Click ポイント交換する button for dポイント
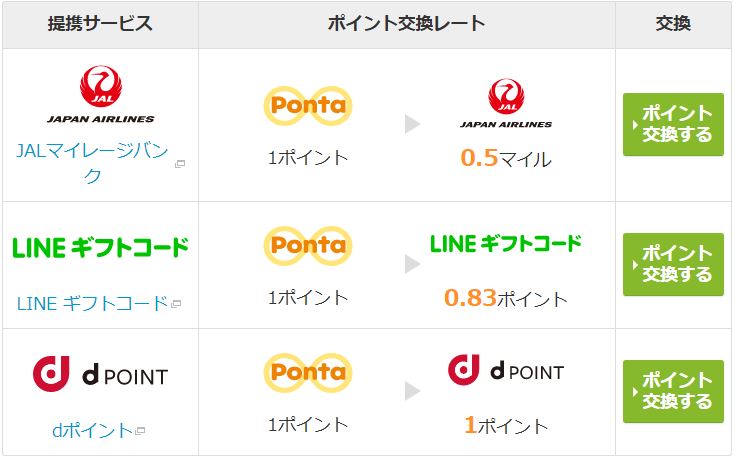Image resolution: width=735 pixels, height=460 pixels. 673,392
